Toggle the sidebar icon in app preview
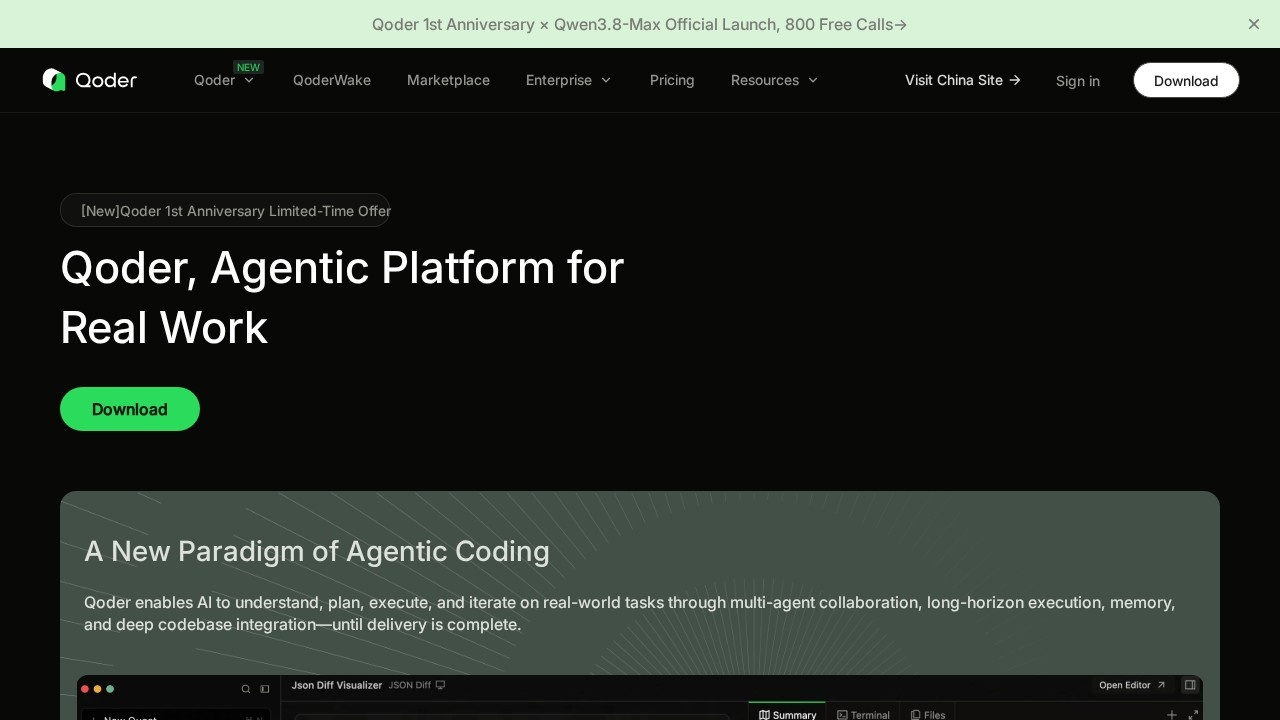 265,689
